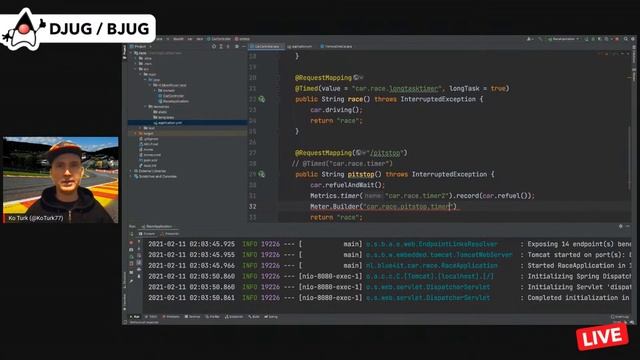Minimize the Run tool window

pos(628,226)
